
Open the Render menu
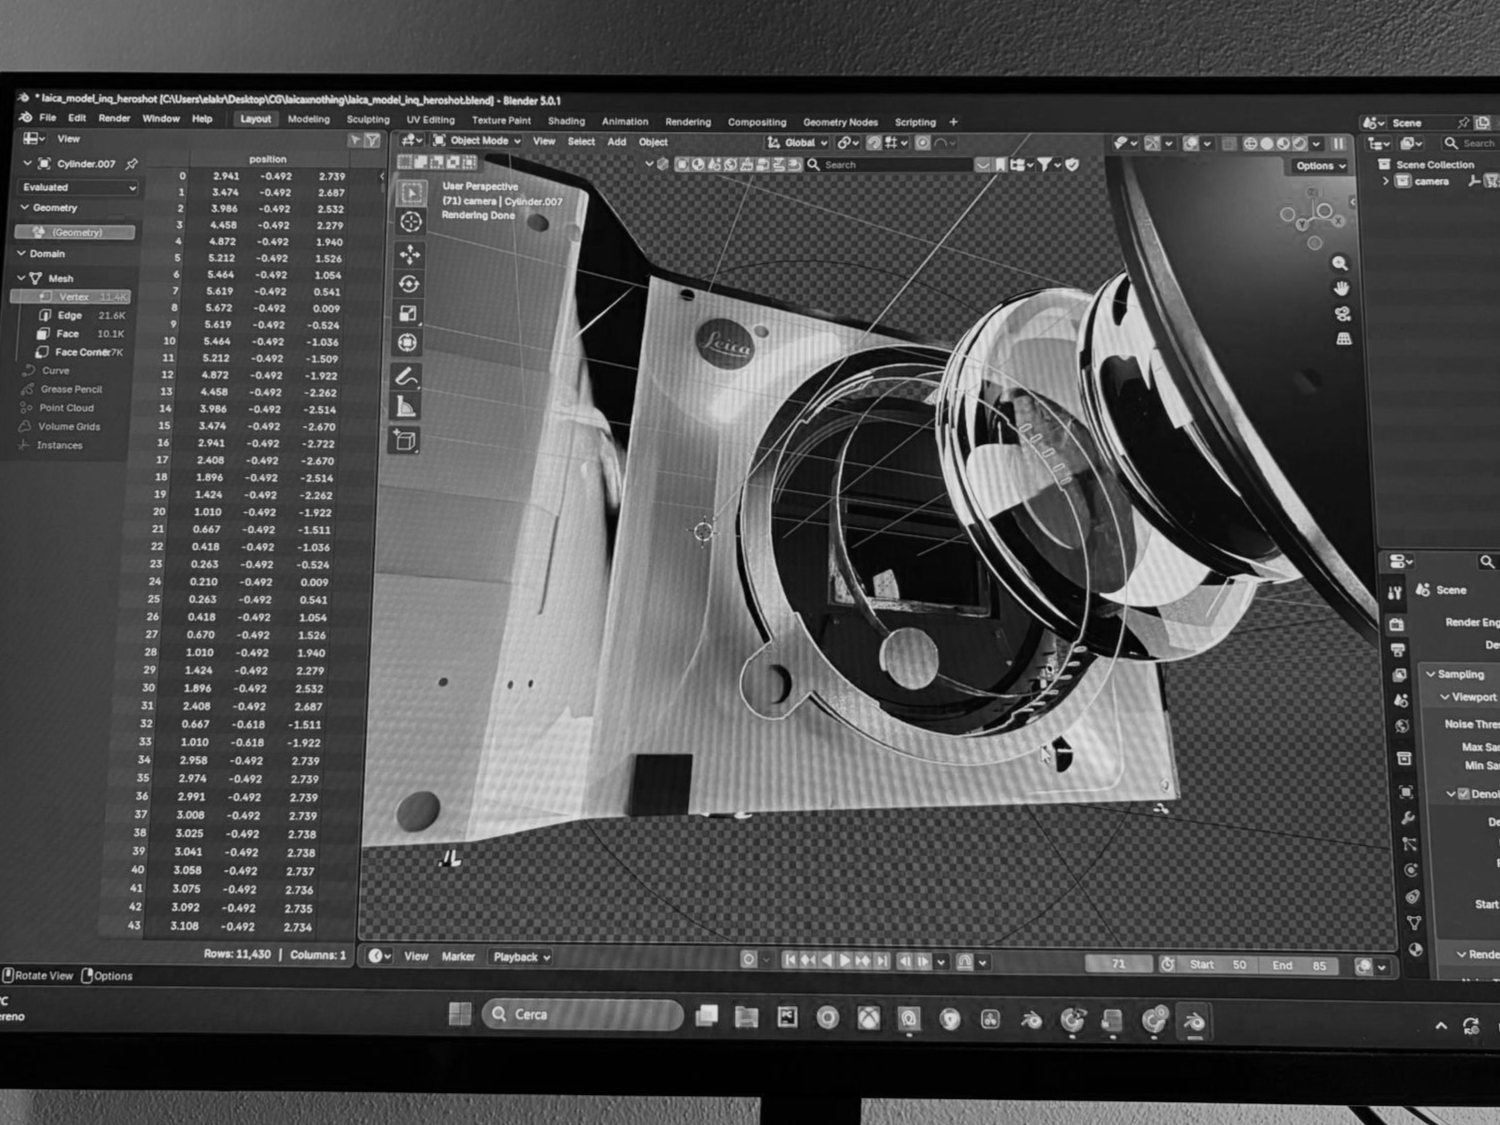(114, 118)
